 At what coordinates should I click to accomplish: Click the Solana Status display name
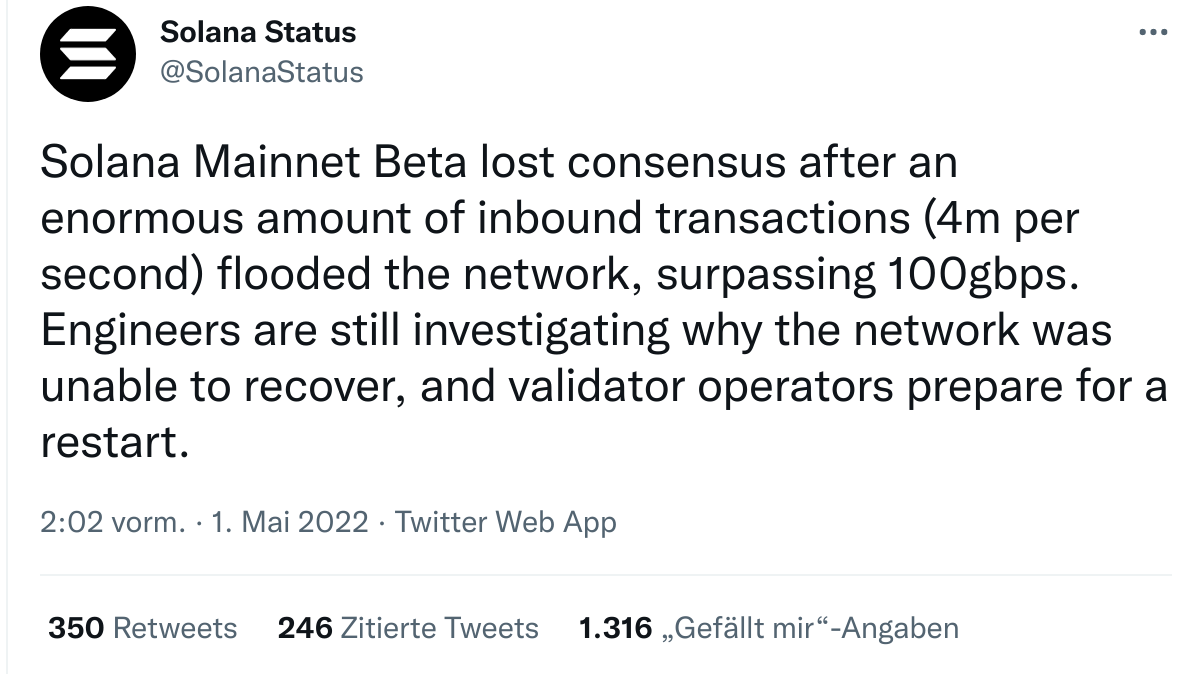coord(258,32)
